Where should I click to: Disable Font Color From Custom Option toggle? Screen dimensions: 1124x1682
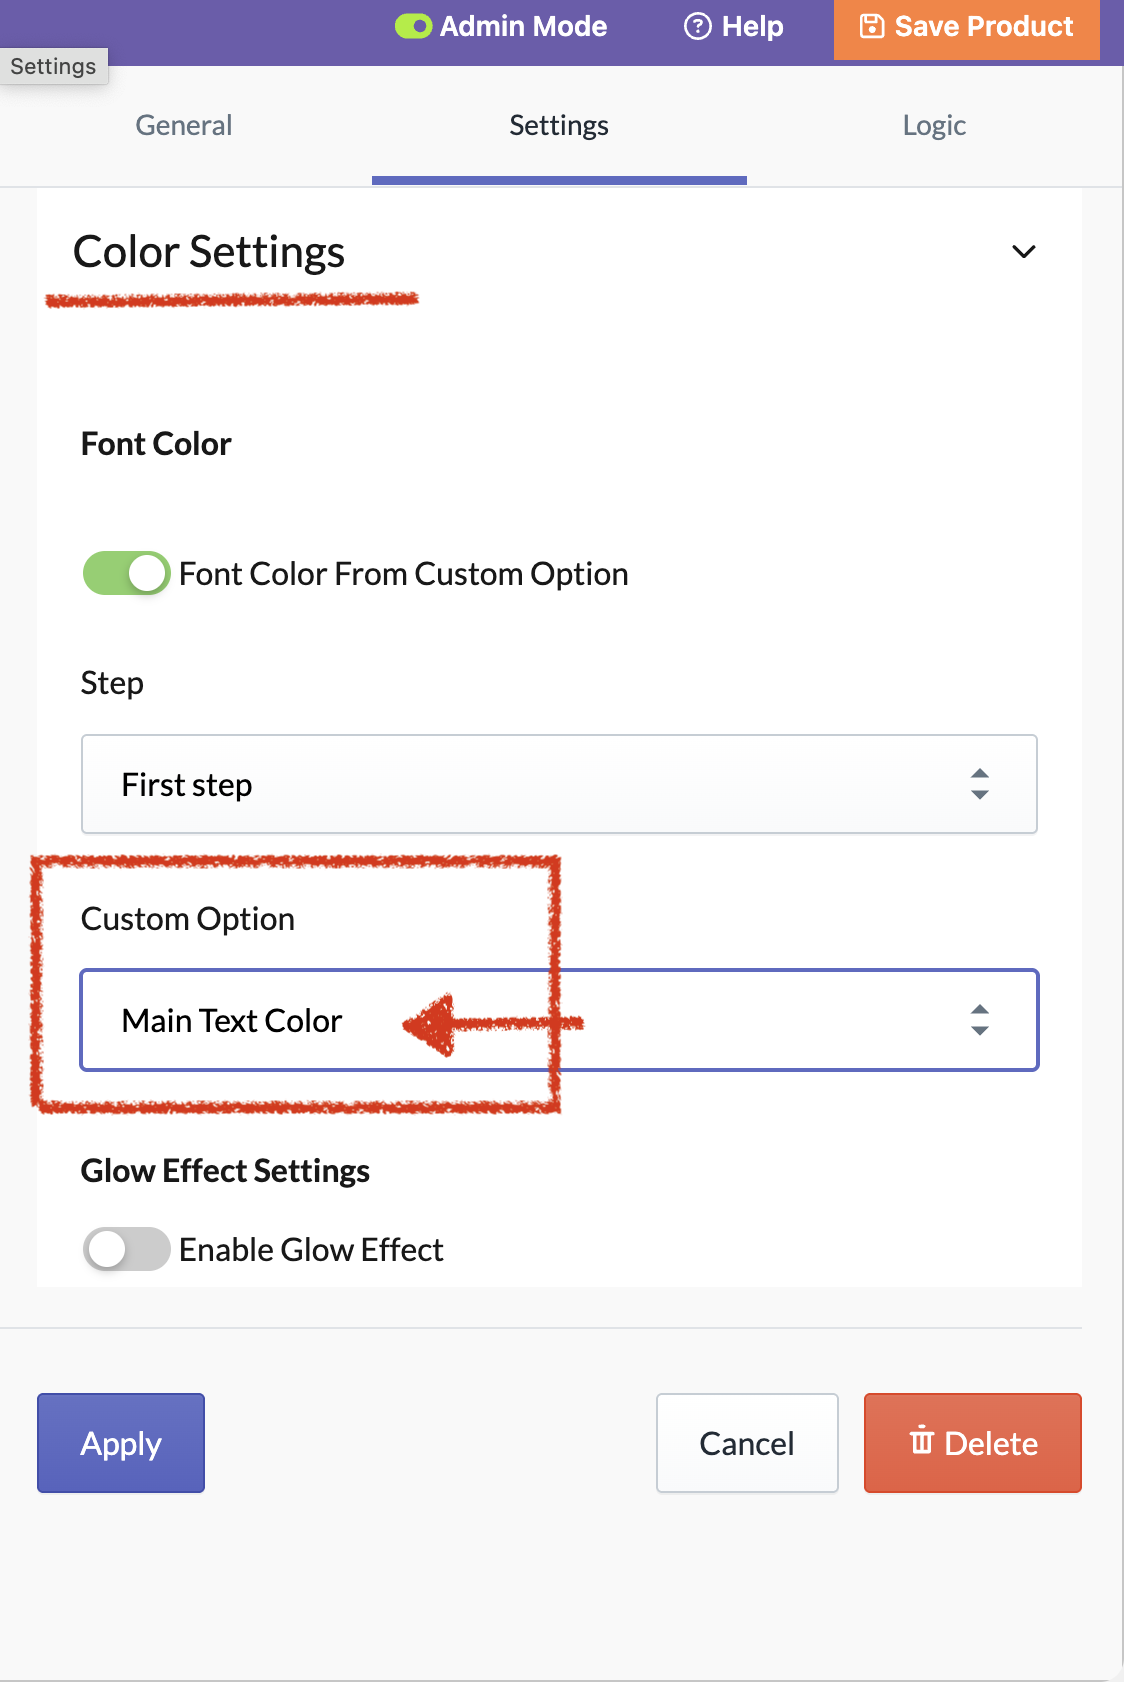click(x=126, y=573)
